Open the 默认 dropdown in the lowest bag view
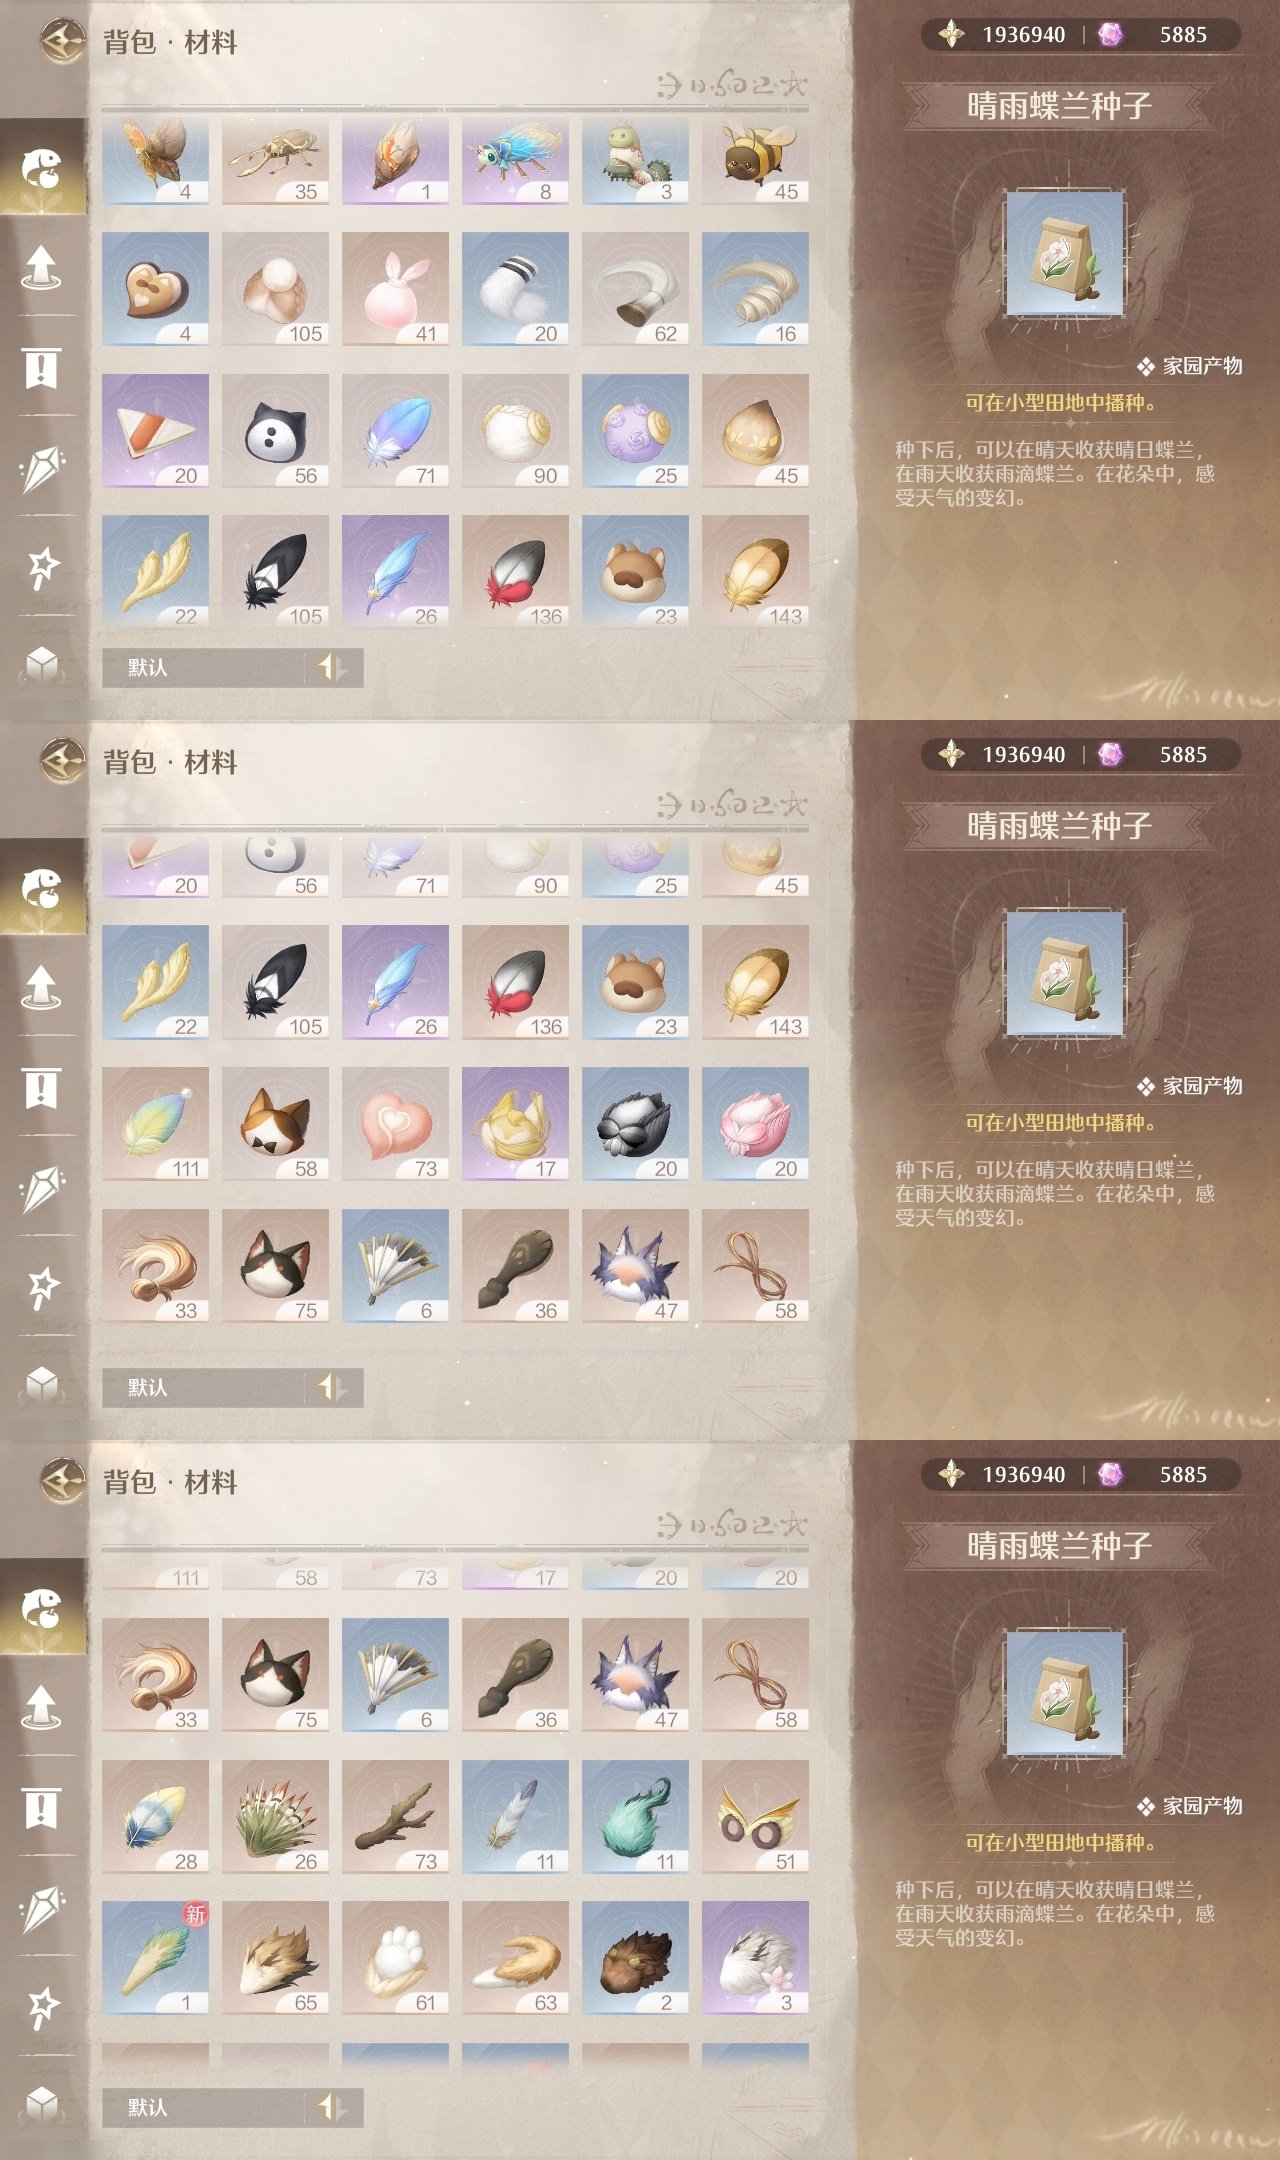This screenshot has width=1280, height=2160. coord(204,2107)
